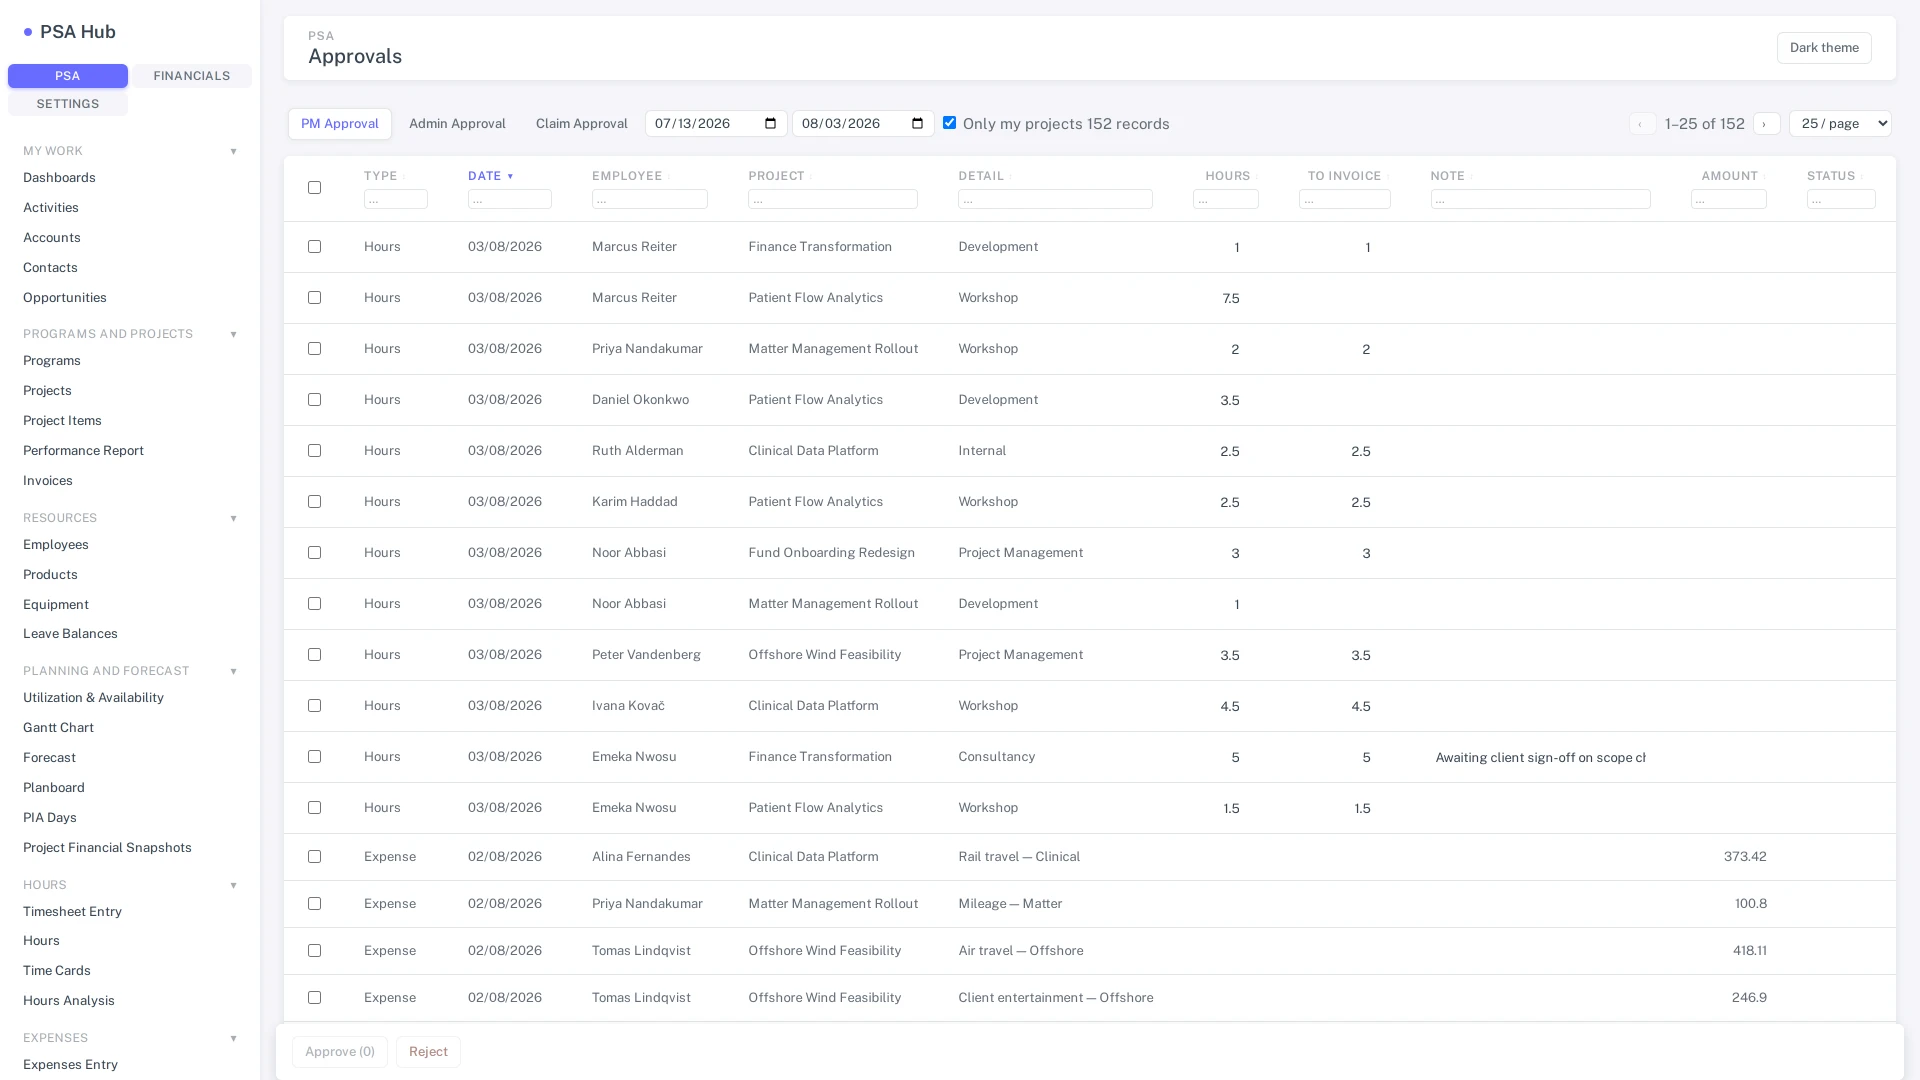
Task: Click the DATE column sort arrow
Action: click(510, 176)
